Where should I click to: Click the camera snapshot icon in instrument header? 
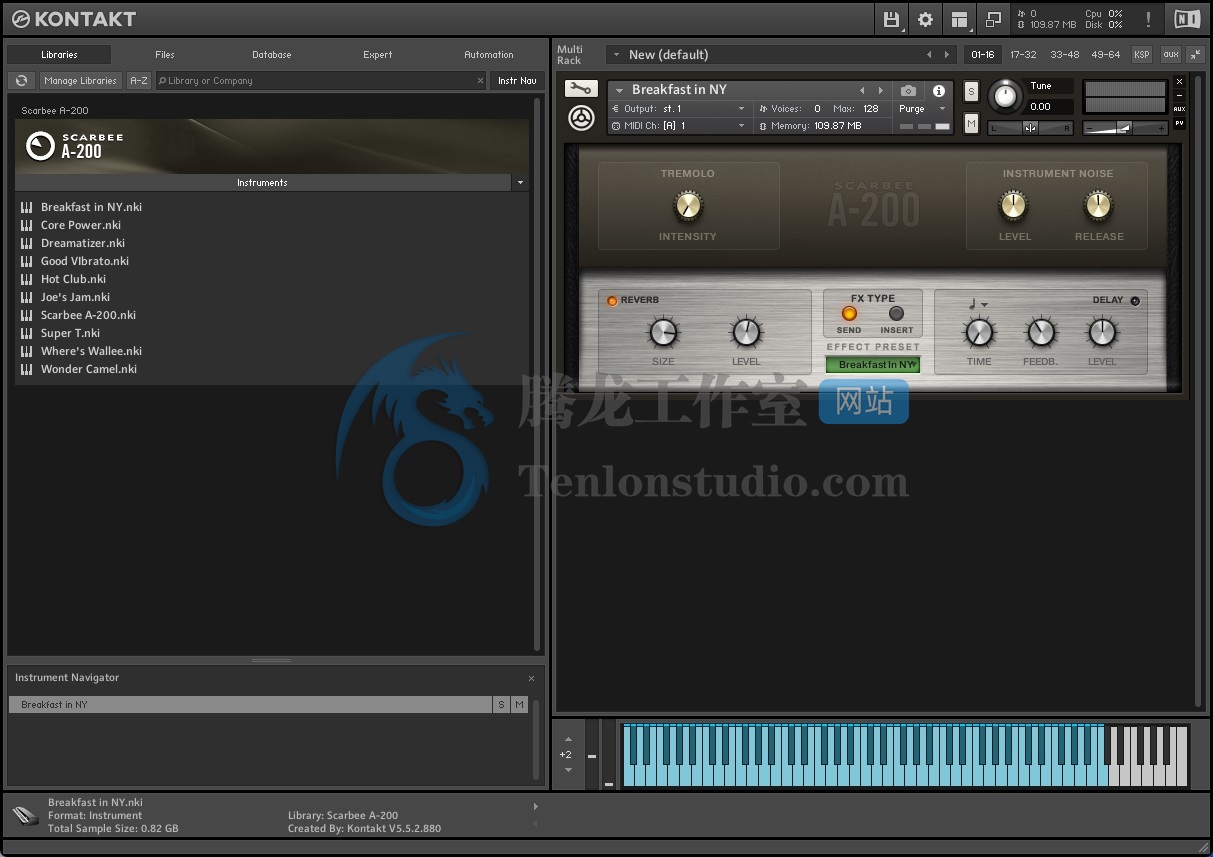click(x=909, y=89)
